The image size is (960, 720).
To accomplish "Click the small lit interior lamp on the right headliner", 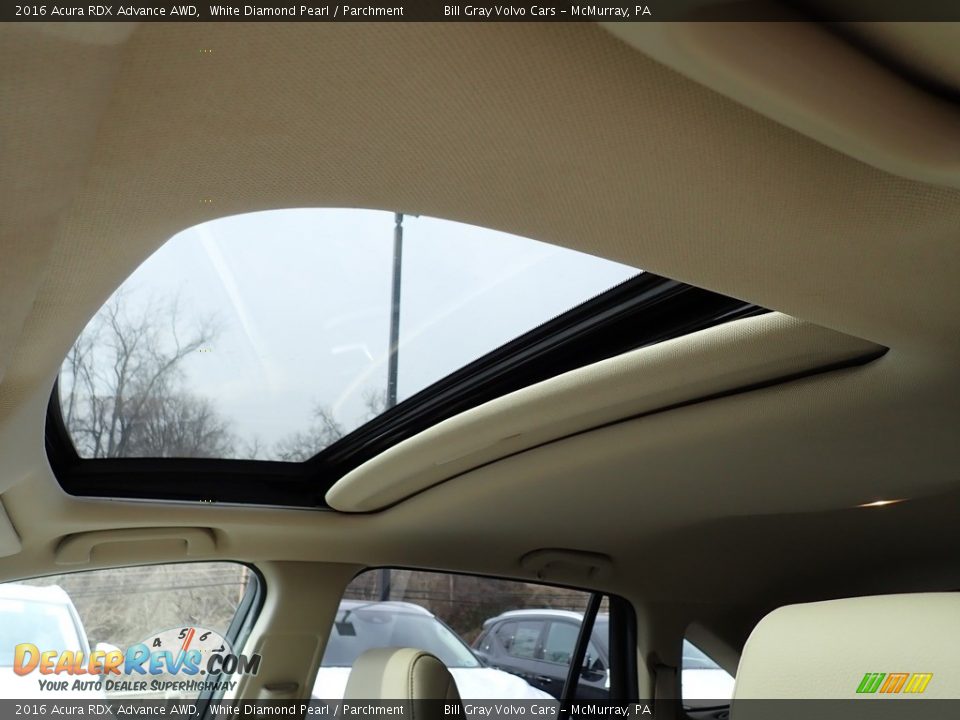I will 879,503.
